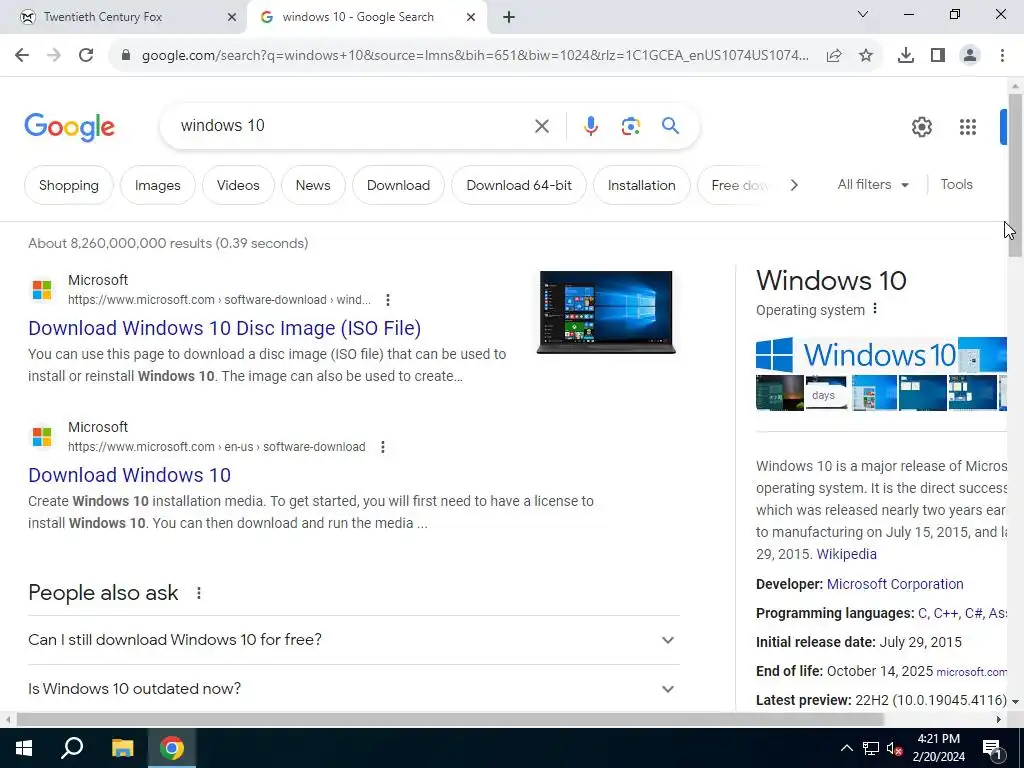Open more options beside People also ask
This screenshot has width=1024, height=768.
pos(199,593)
